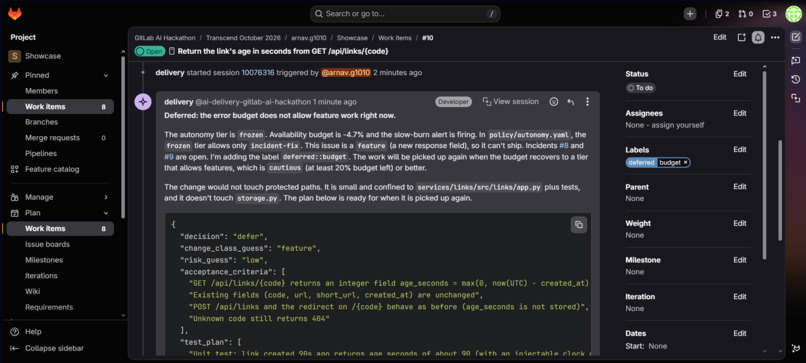This screenshot has width=806, height=363.
Task: Open merge requests counter showing 0
Action: tap(745, 14)
